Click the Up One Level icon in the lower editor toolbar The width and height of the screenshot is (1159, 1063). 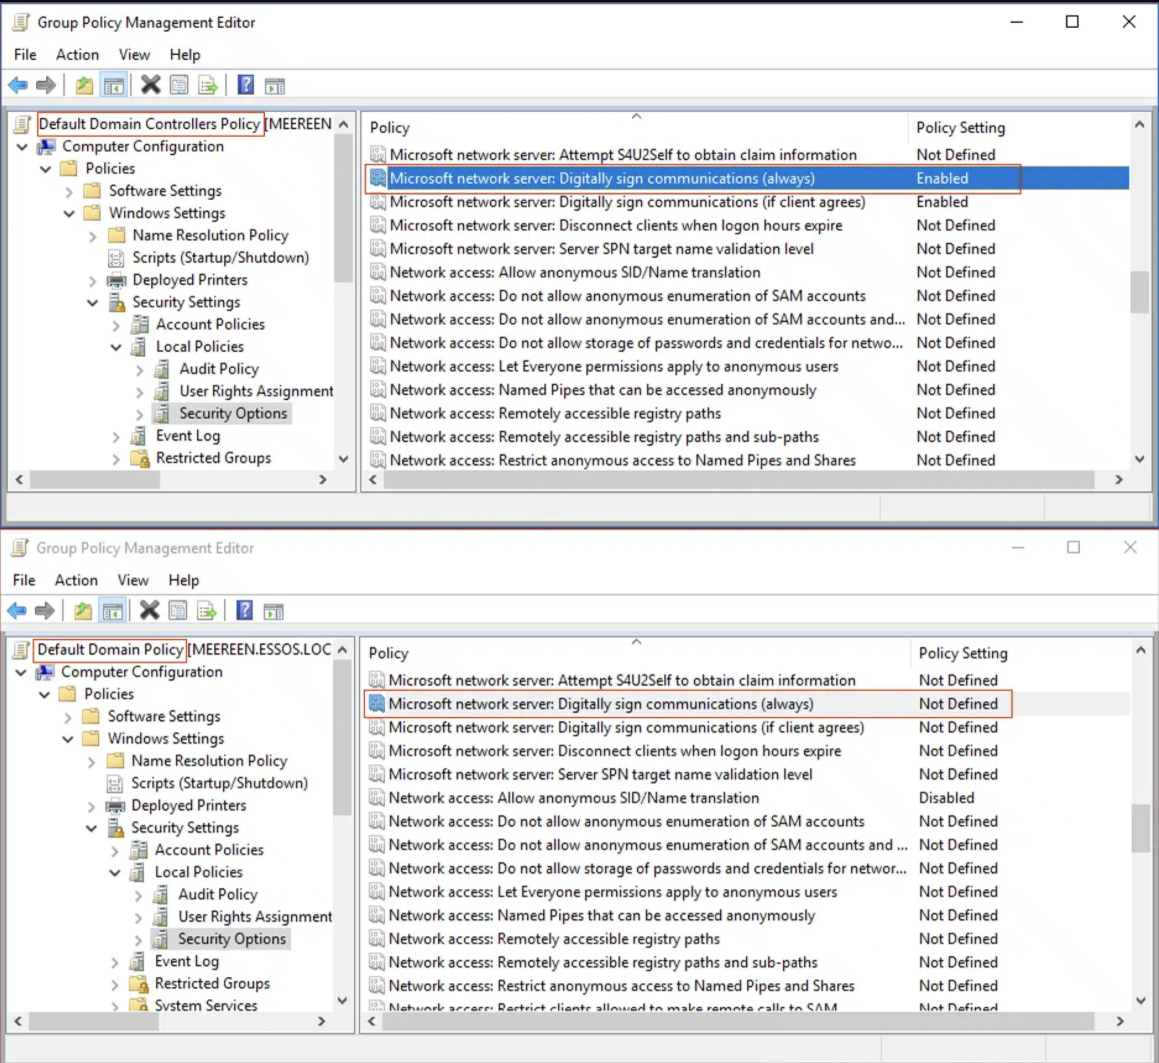[83, 611]
